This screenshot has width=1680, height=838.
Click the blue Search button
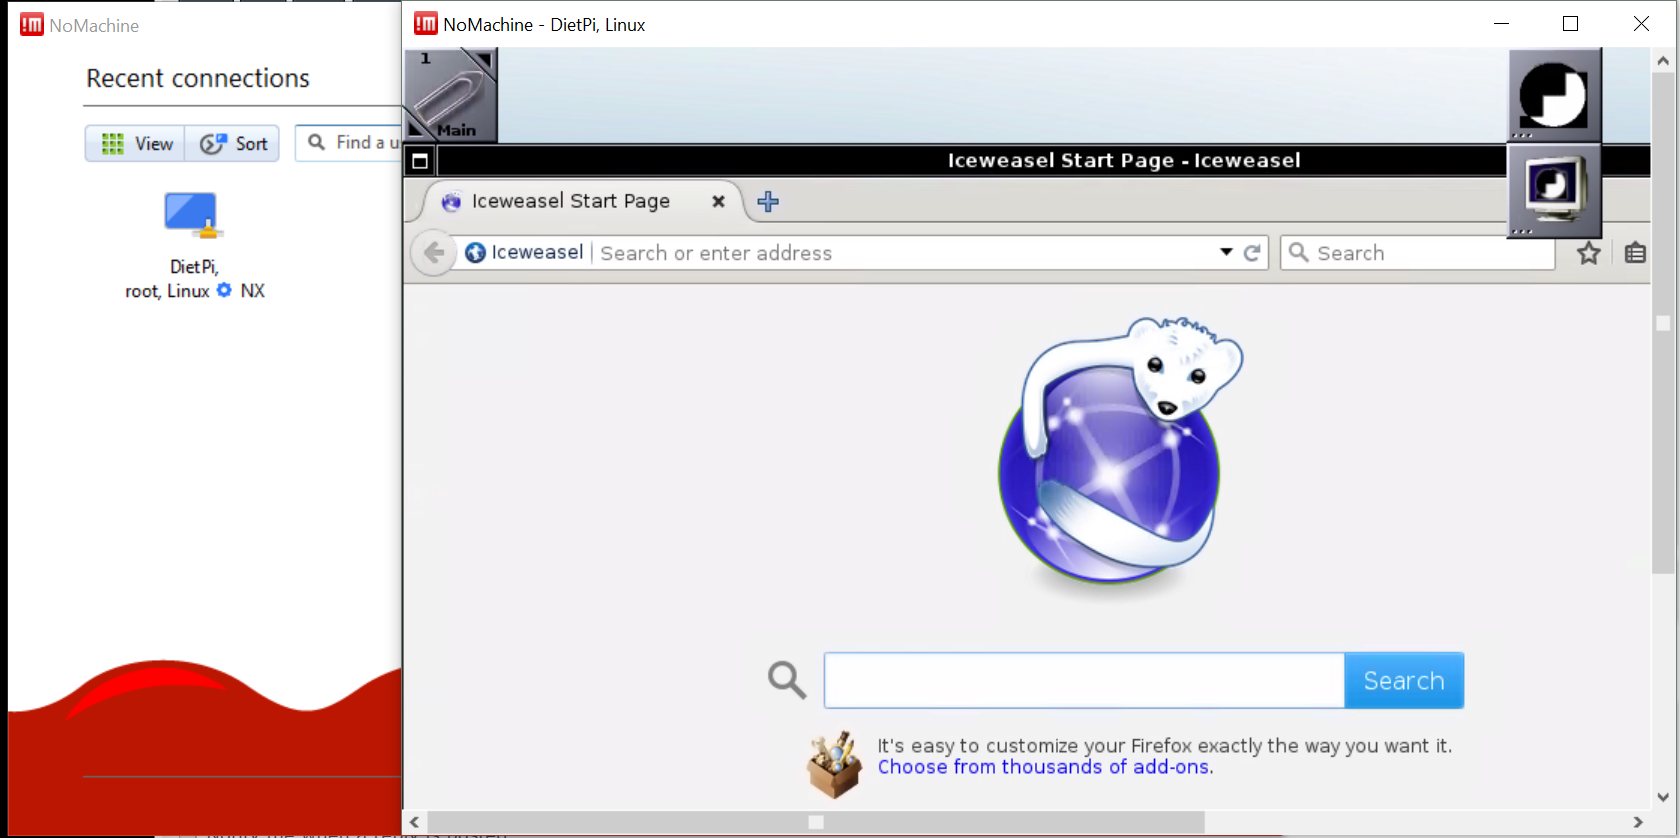[1404, 681]
